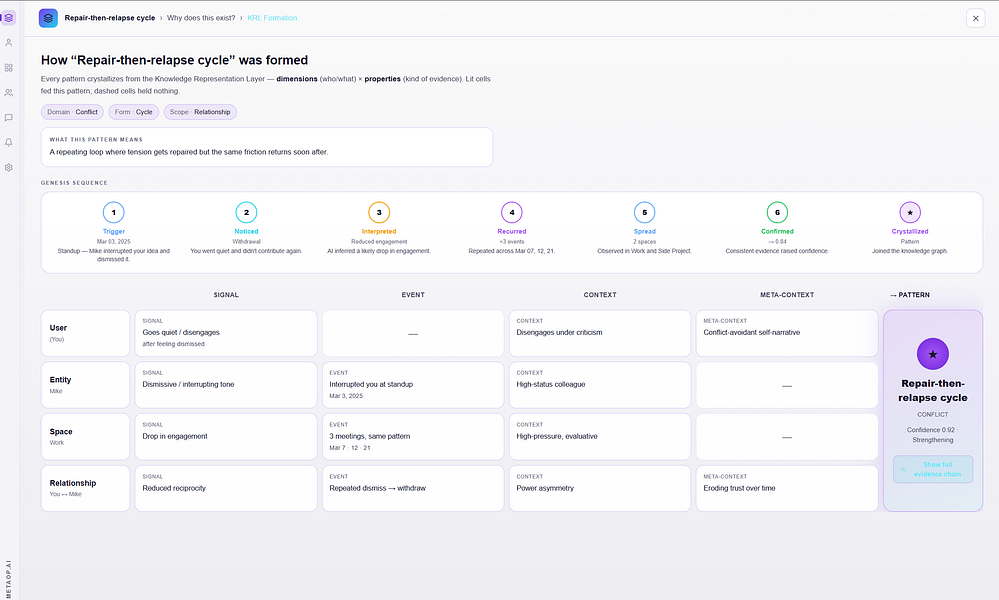
Task: Open the grid dashboard sidebar icon
Action: 9,68
